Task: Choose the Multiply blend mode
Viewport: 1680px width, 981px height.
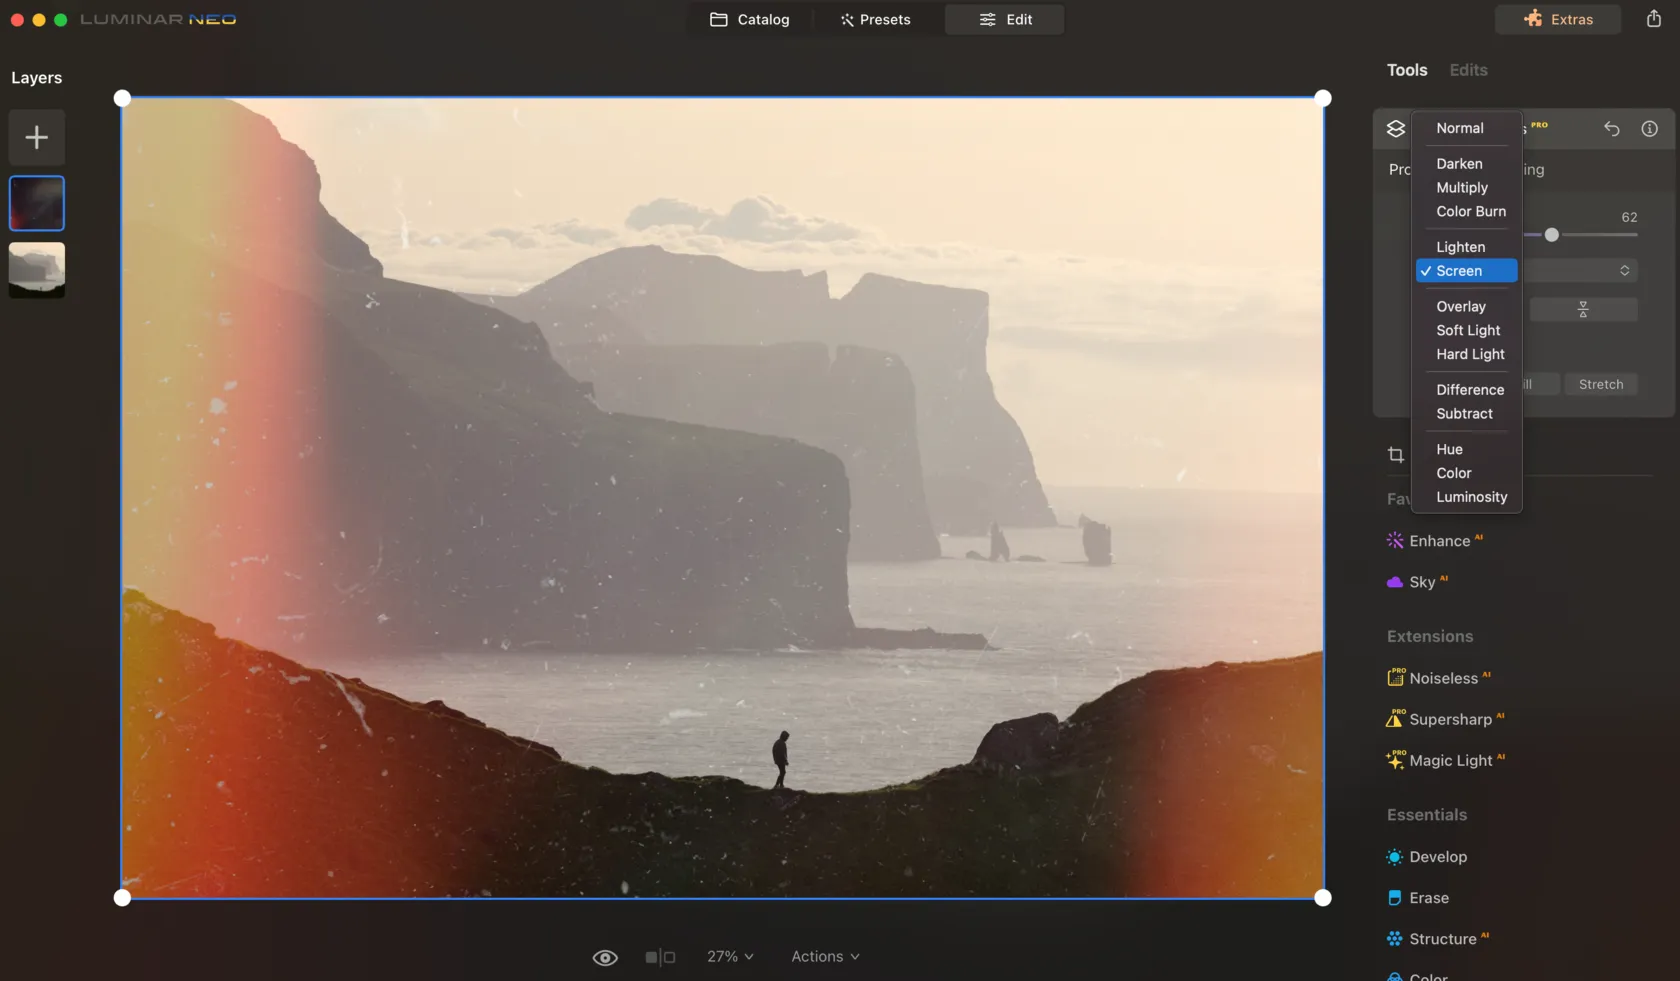Action: (1462, 188)
